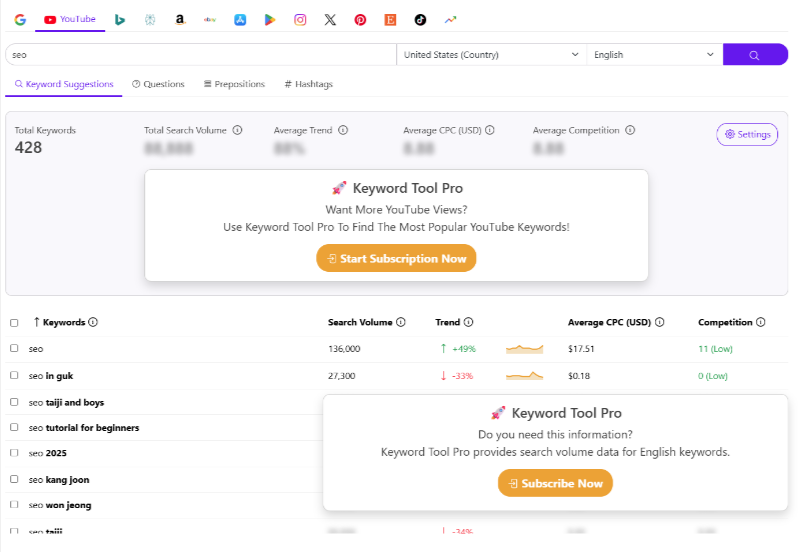
Task: Click keyword text 'seo kang joon'
Action: pos(59,480)
